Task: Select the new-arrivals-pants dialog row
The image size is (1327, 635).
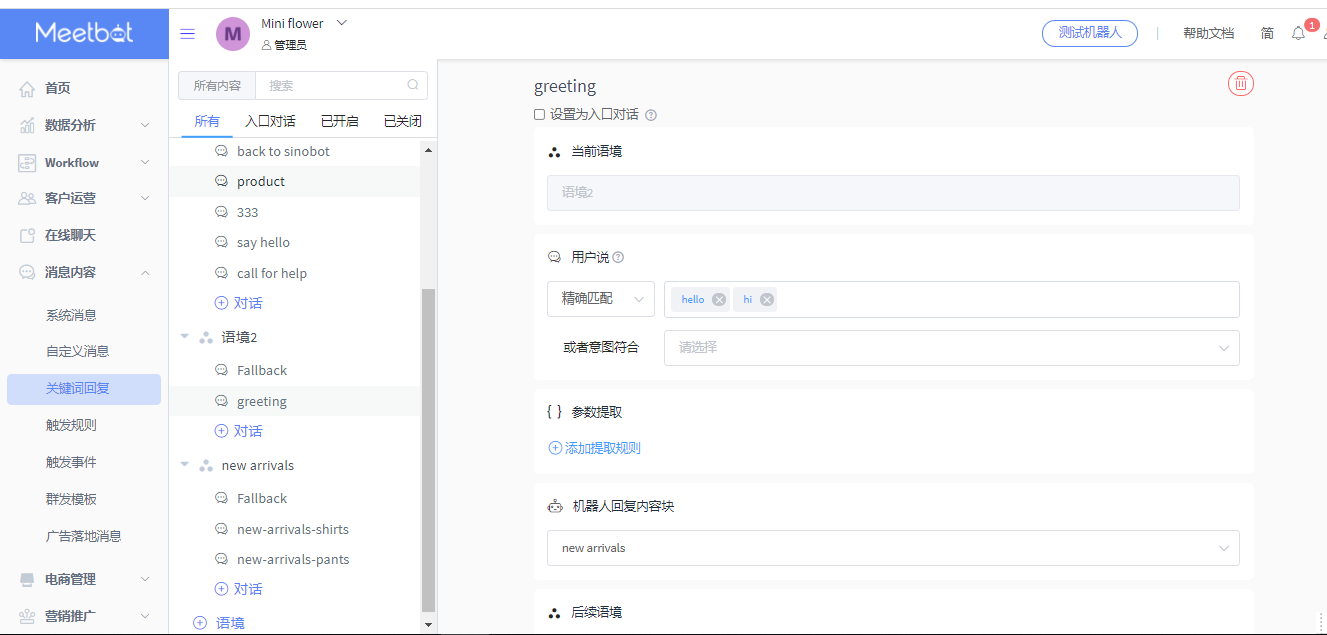Action: point(295,559)
